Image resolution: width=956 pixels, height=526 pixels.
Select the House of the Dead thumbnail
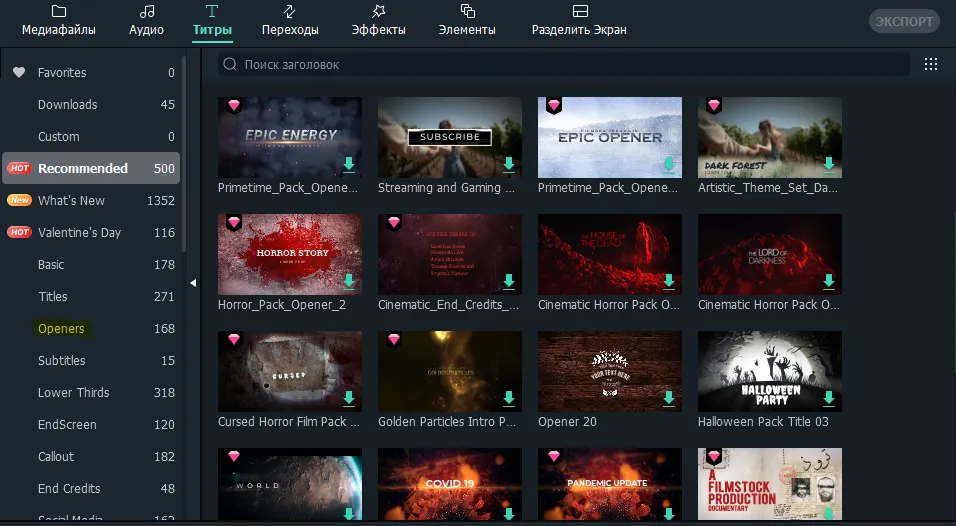[610, 254]
